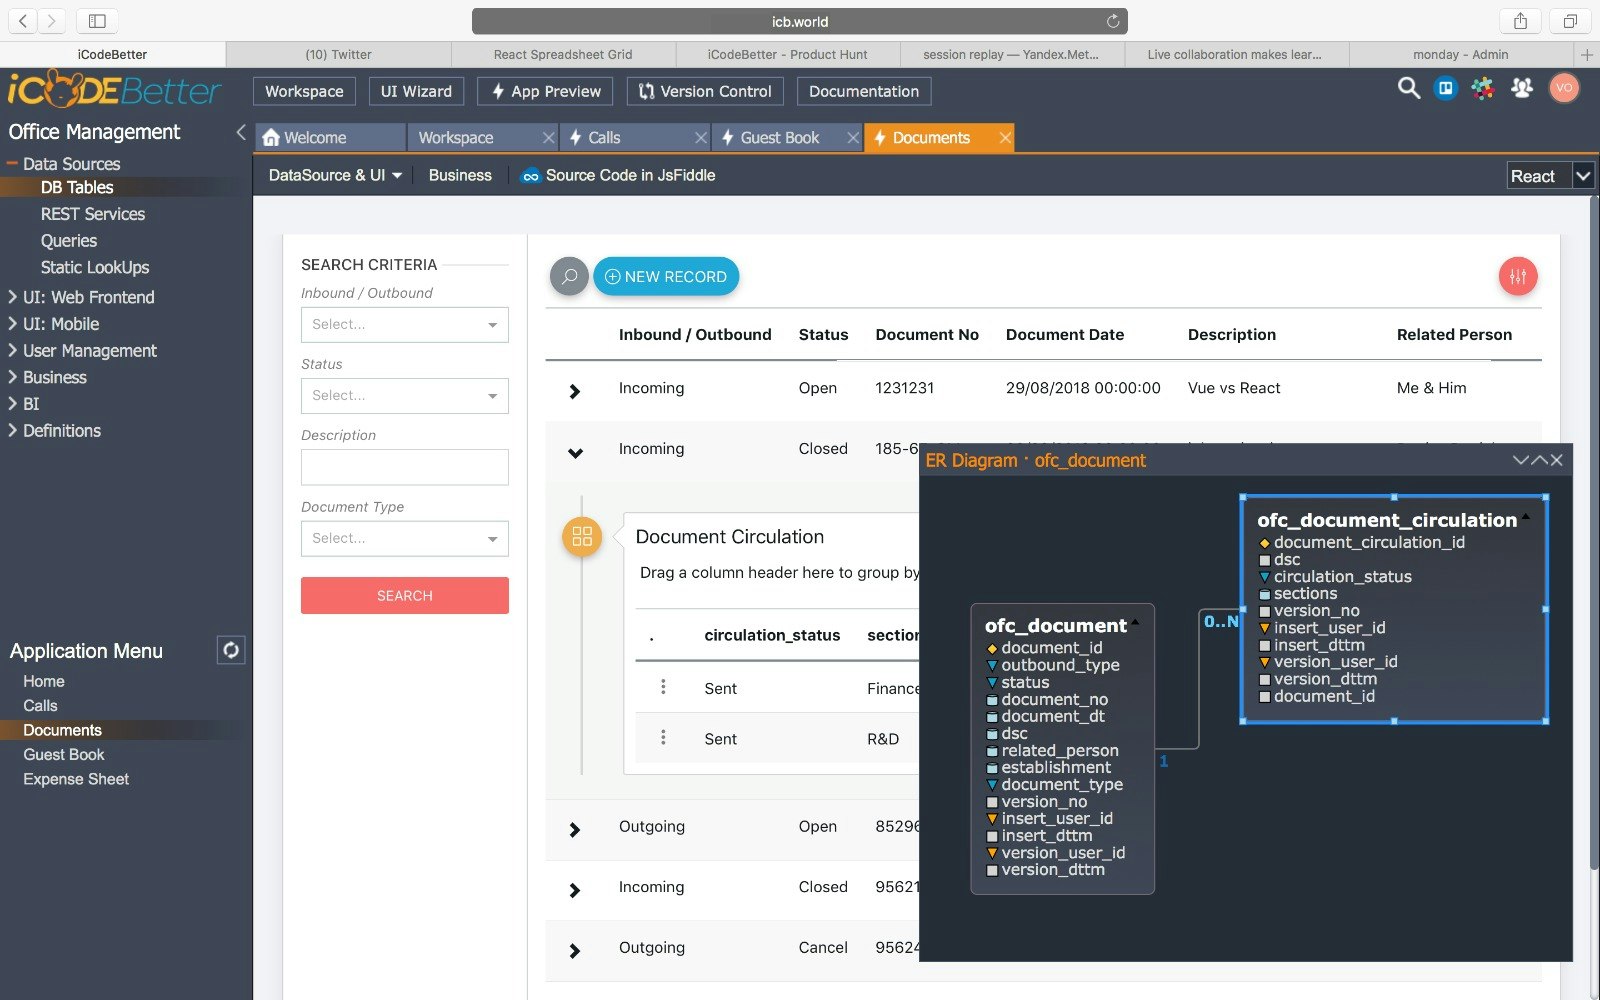Close the Workspace tab
Screen dimensions: 1600x1000
click(548, 137)
